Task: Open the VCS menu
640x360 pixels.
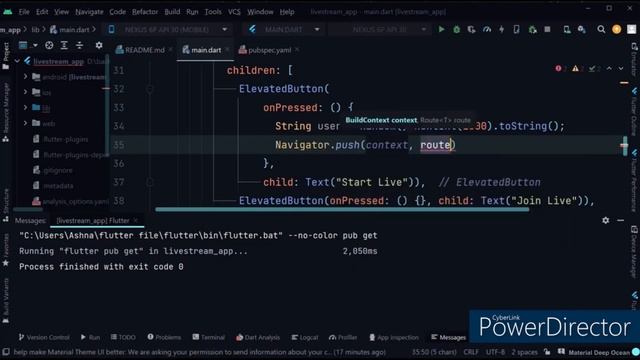Action: (234, 12)
